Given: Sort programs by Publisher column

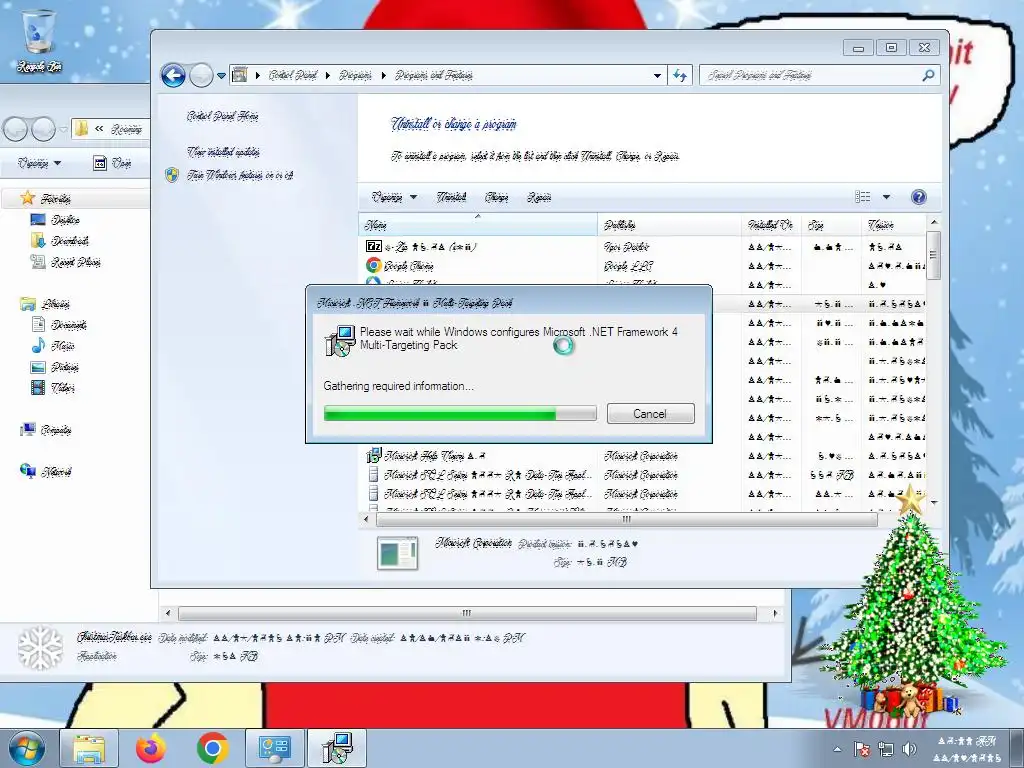Looking at the screenshot, I should (x=669, y=225).
